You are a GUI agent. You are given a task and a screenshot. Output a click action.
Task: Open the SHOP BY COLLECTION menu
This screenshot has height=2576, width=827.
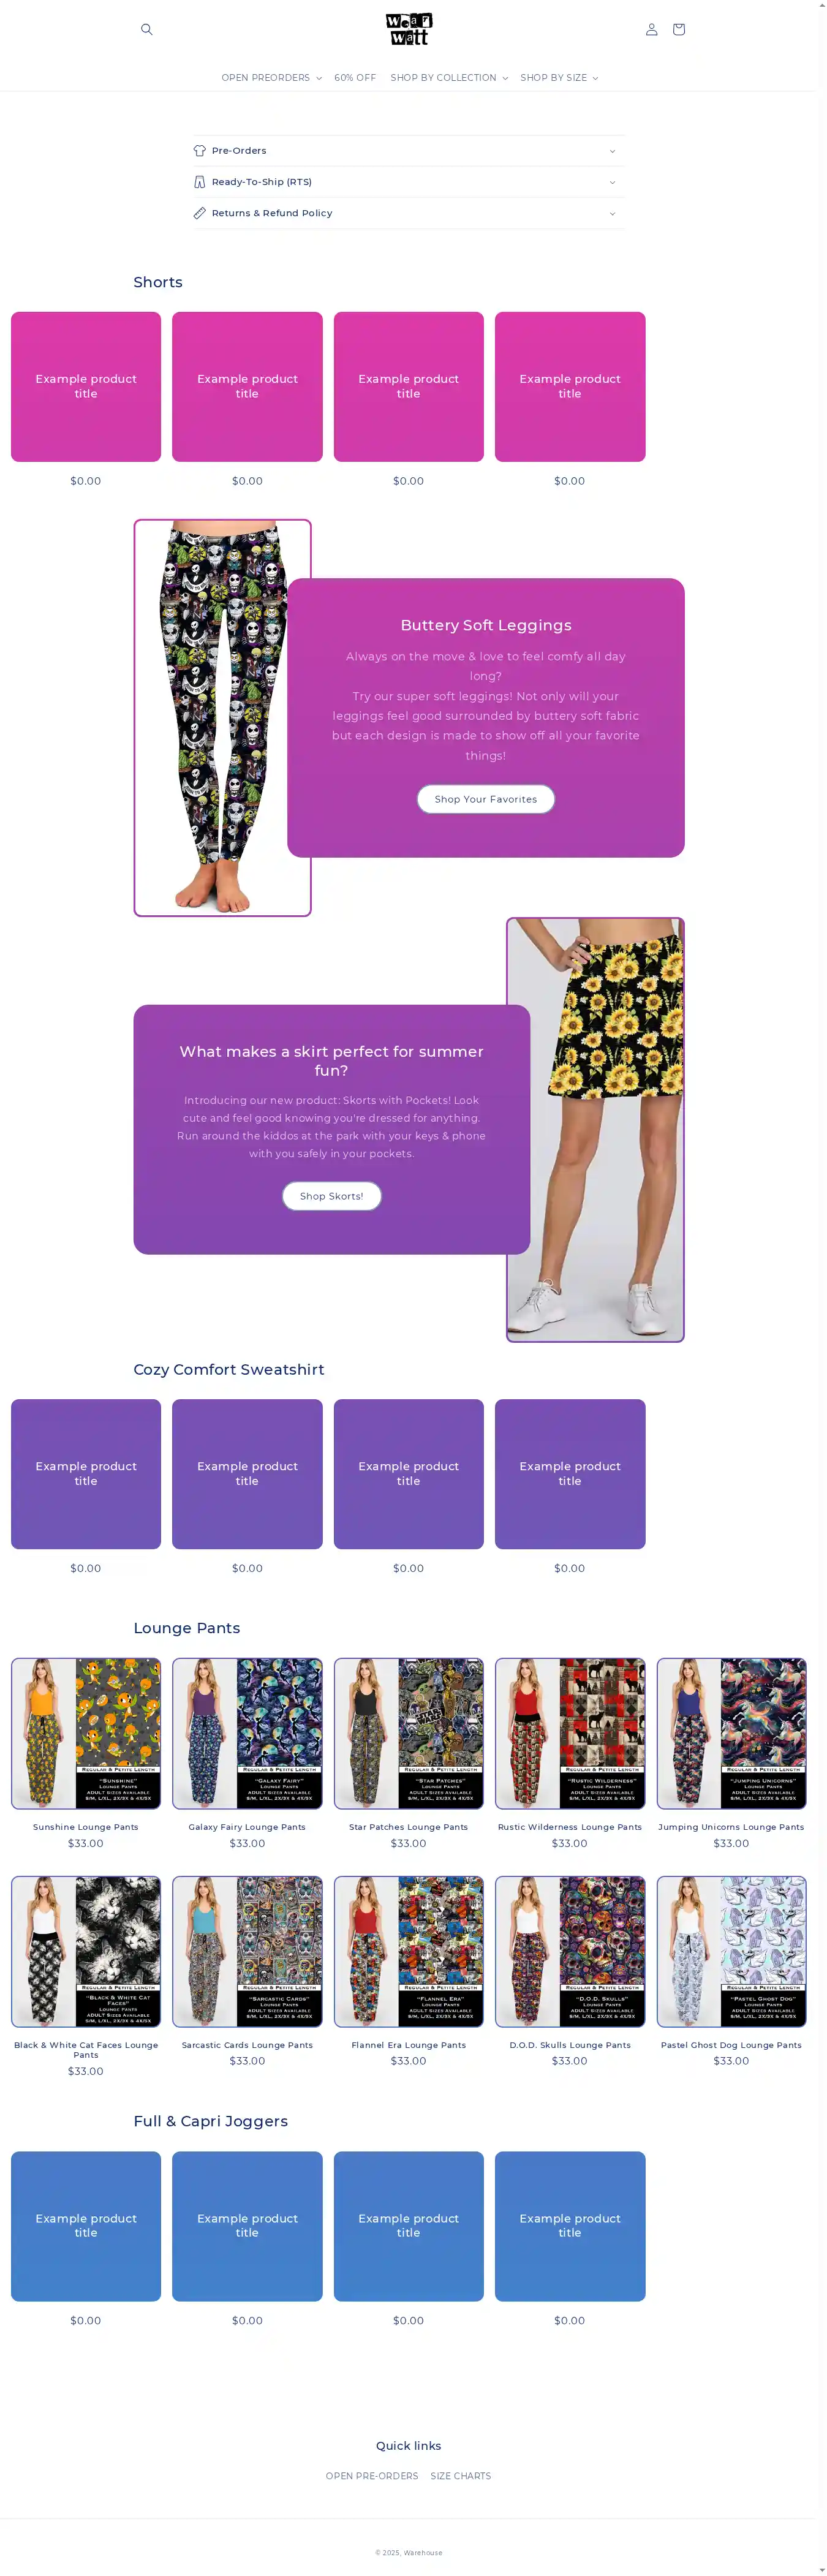tap(449, 78)
